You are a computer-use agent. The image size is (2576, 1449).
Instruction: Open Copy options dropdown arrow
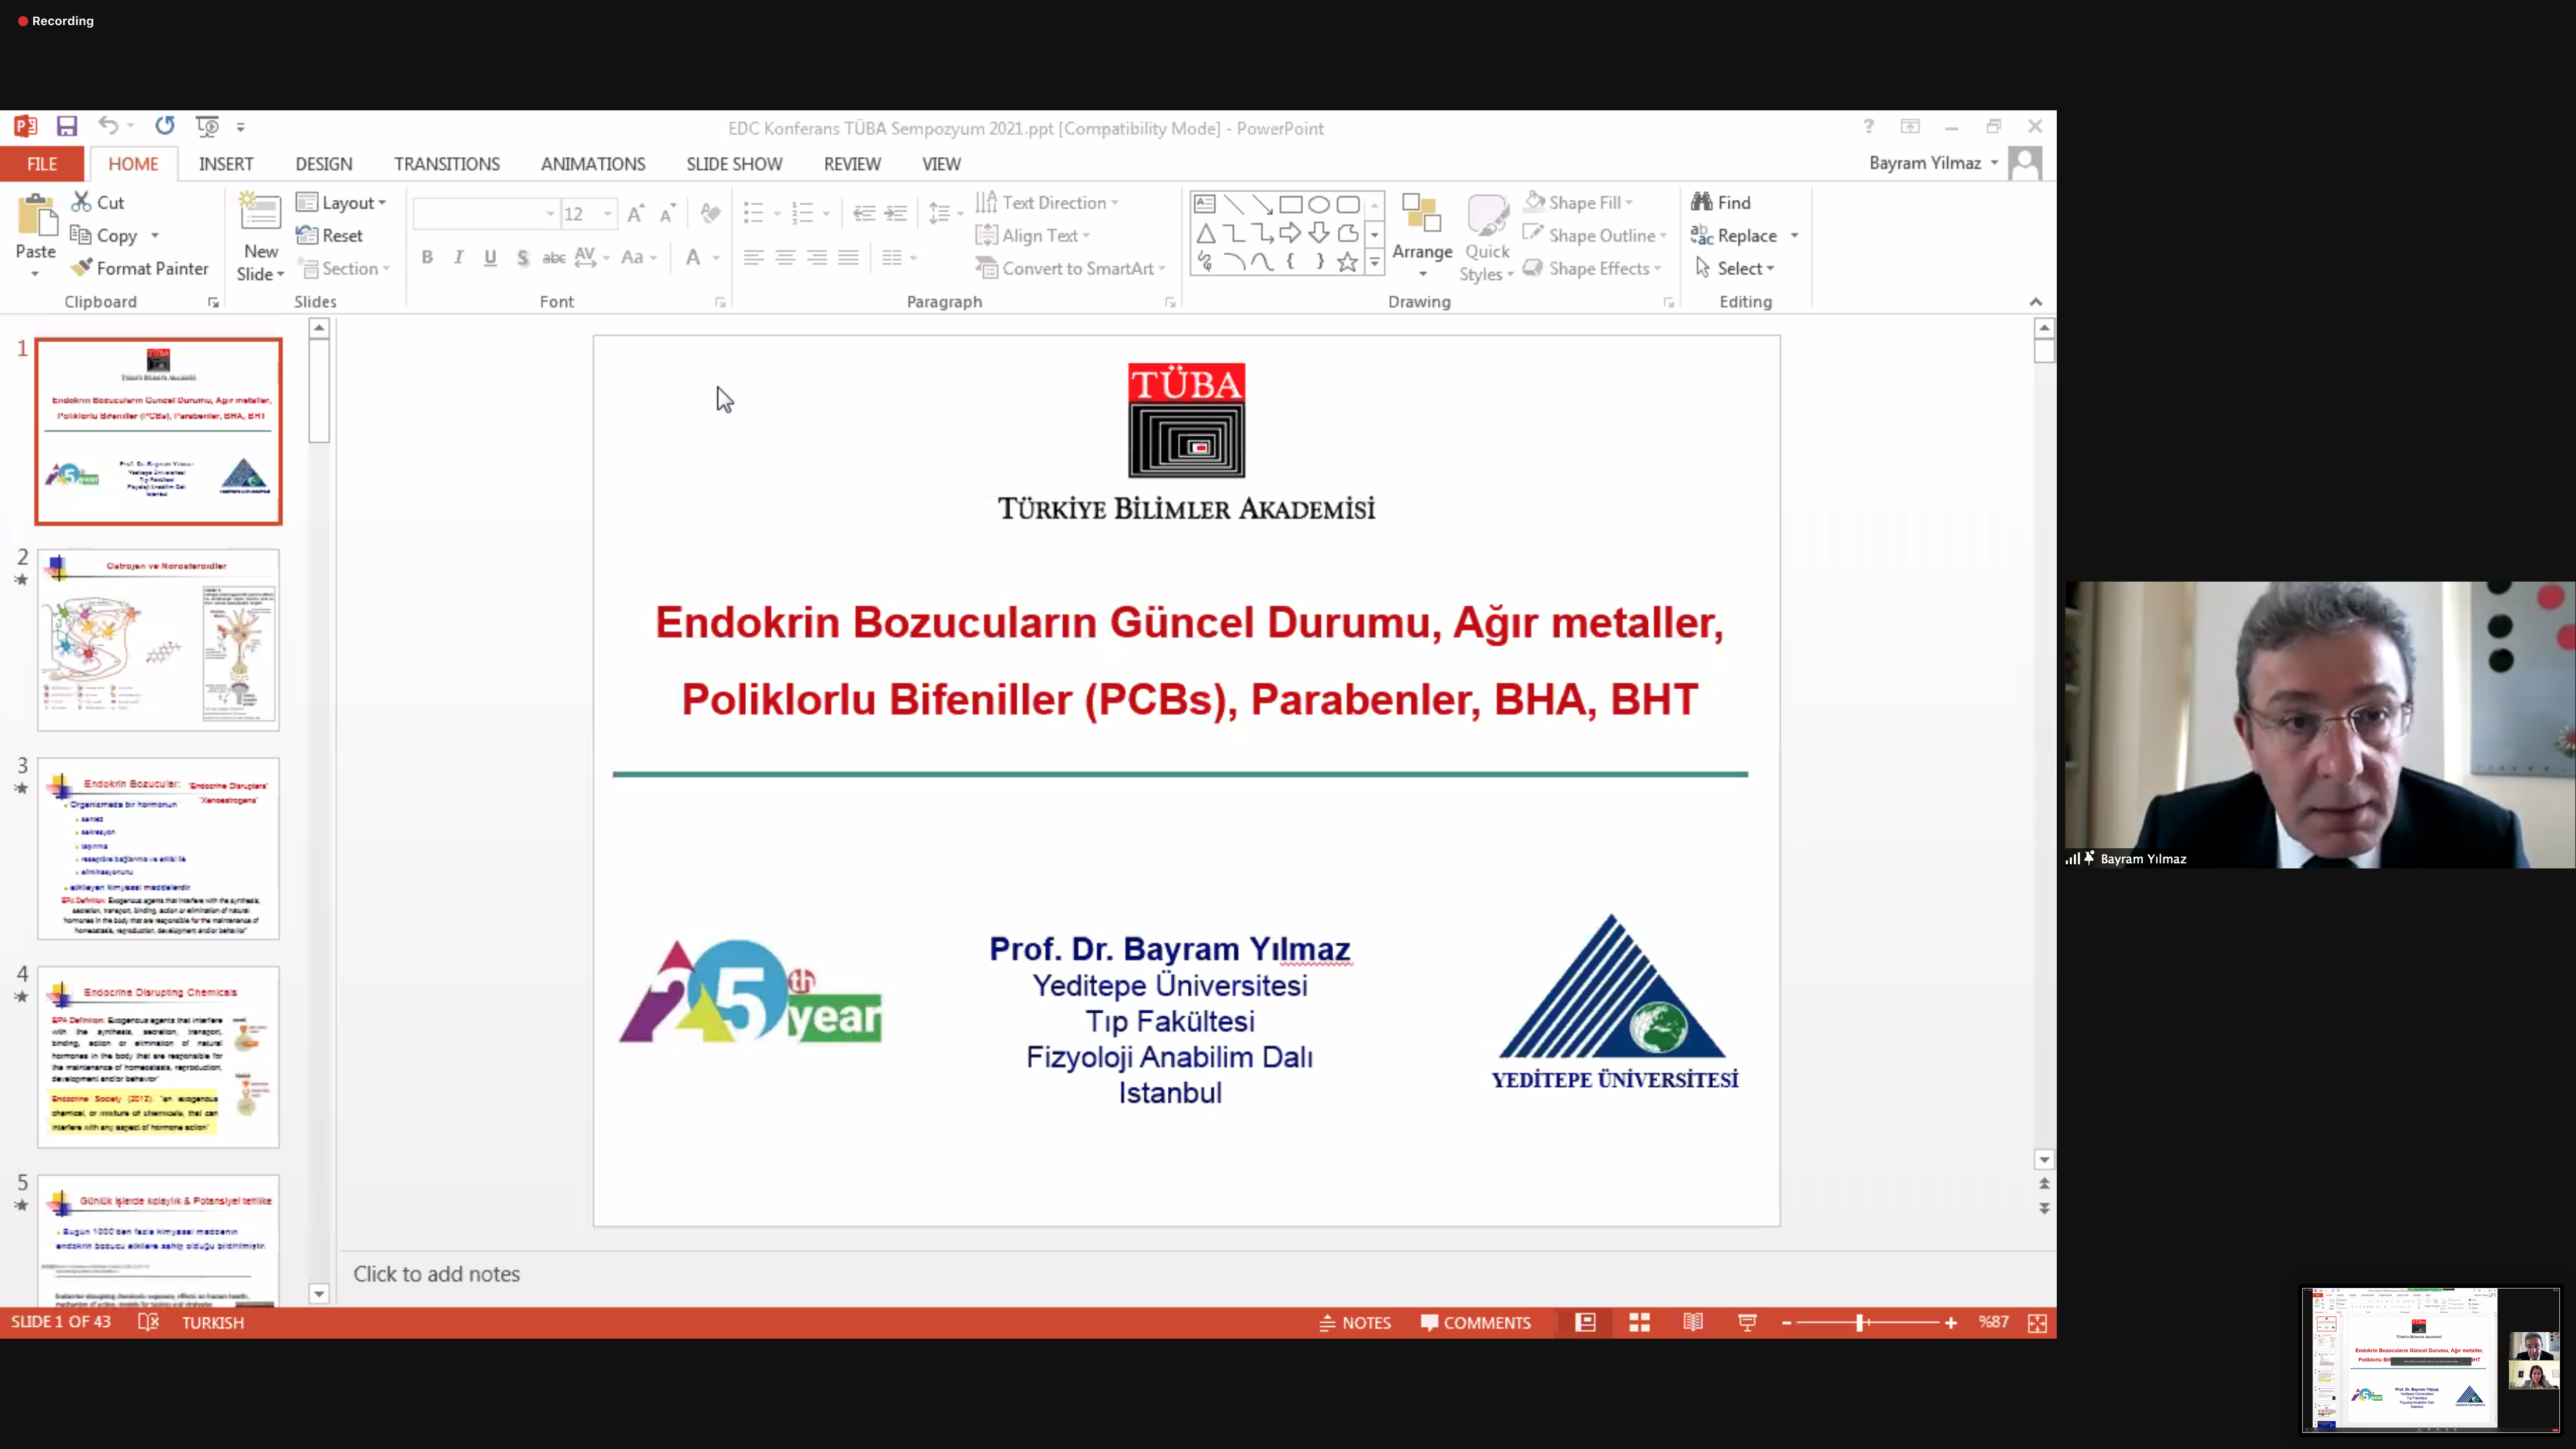(x=155, y=235)
